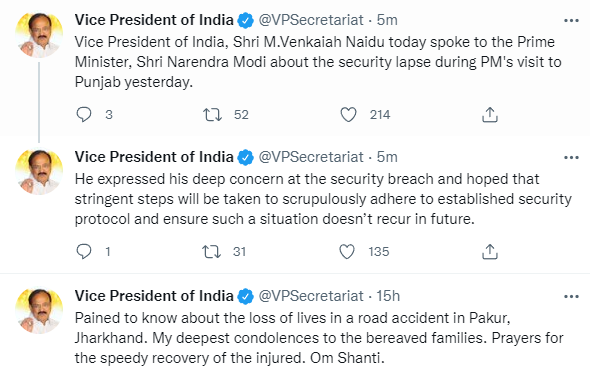590x380 pixels.
Task: Open the Pakur, Jharkhand accident tweet text
Action: click(319, 338)
